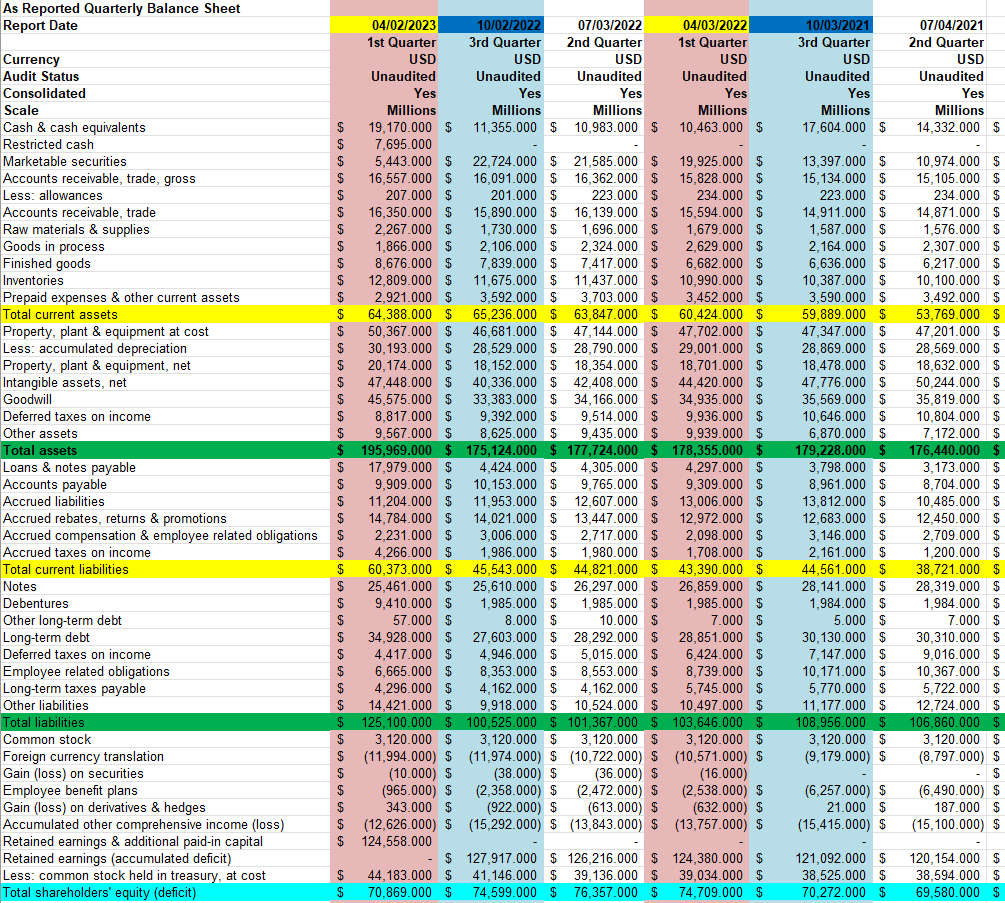Select the Total liabilities row label
Viewport: 1005px width, 903px height.
point(40,721)
